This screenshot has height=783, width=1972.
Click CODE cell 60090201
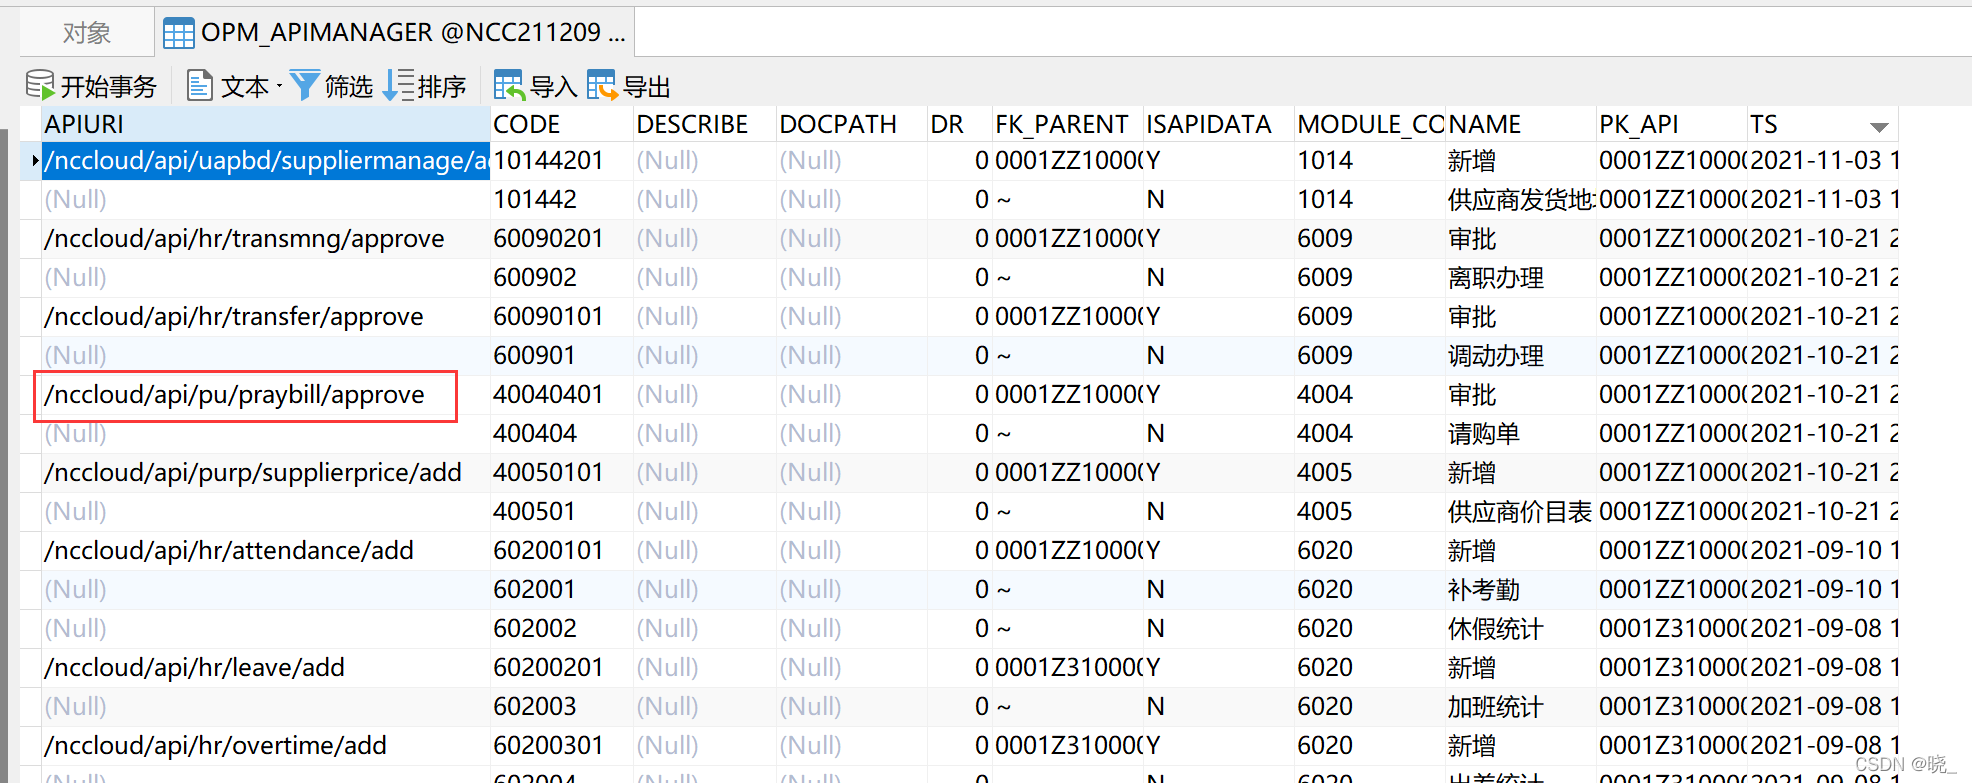(x=562, y=239)
